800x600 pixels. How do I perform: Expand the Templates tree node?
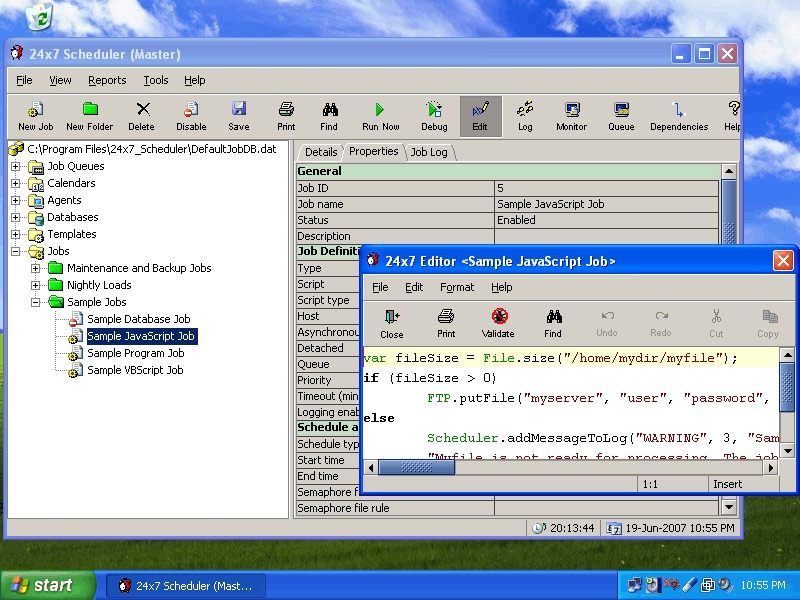coord(16,234)
